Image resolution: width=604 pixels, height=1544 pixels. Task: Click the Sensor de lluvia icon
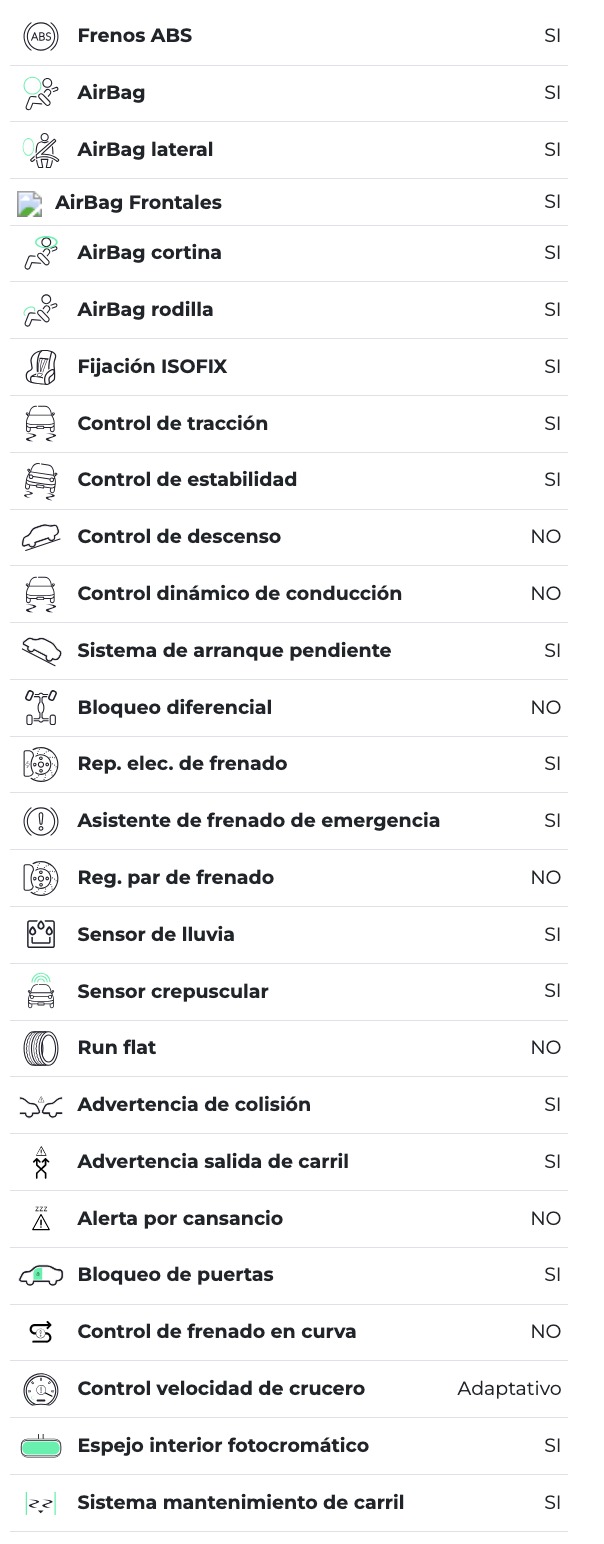coord(40,934)
